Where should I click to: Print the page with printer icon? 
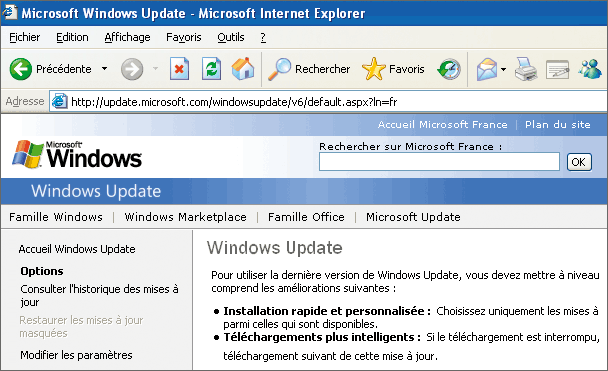point(526,69)
